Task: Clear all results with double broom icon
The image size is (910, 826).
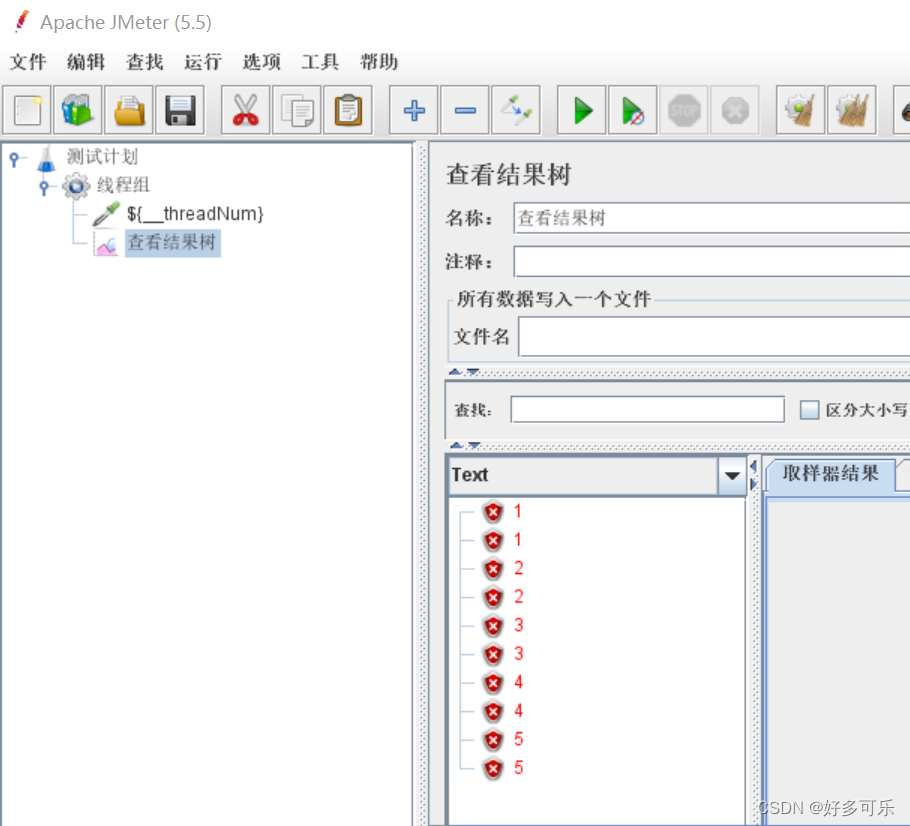Action: [x=851, y=110]
